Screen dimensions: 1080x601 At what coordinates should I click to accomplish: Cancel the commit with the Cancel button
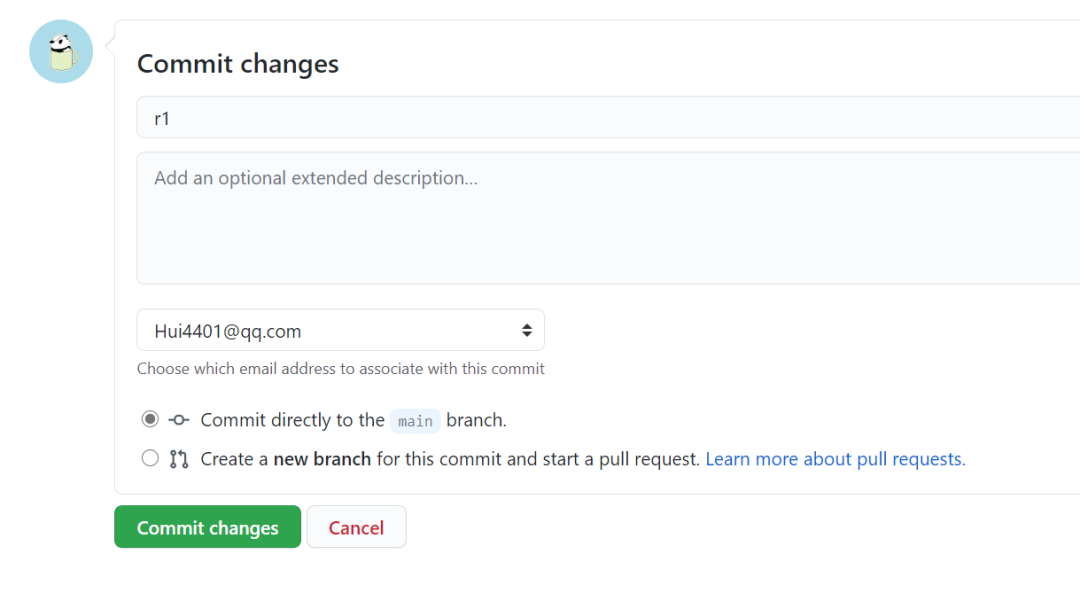pyautogui.click(x=356, y=527)
